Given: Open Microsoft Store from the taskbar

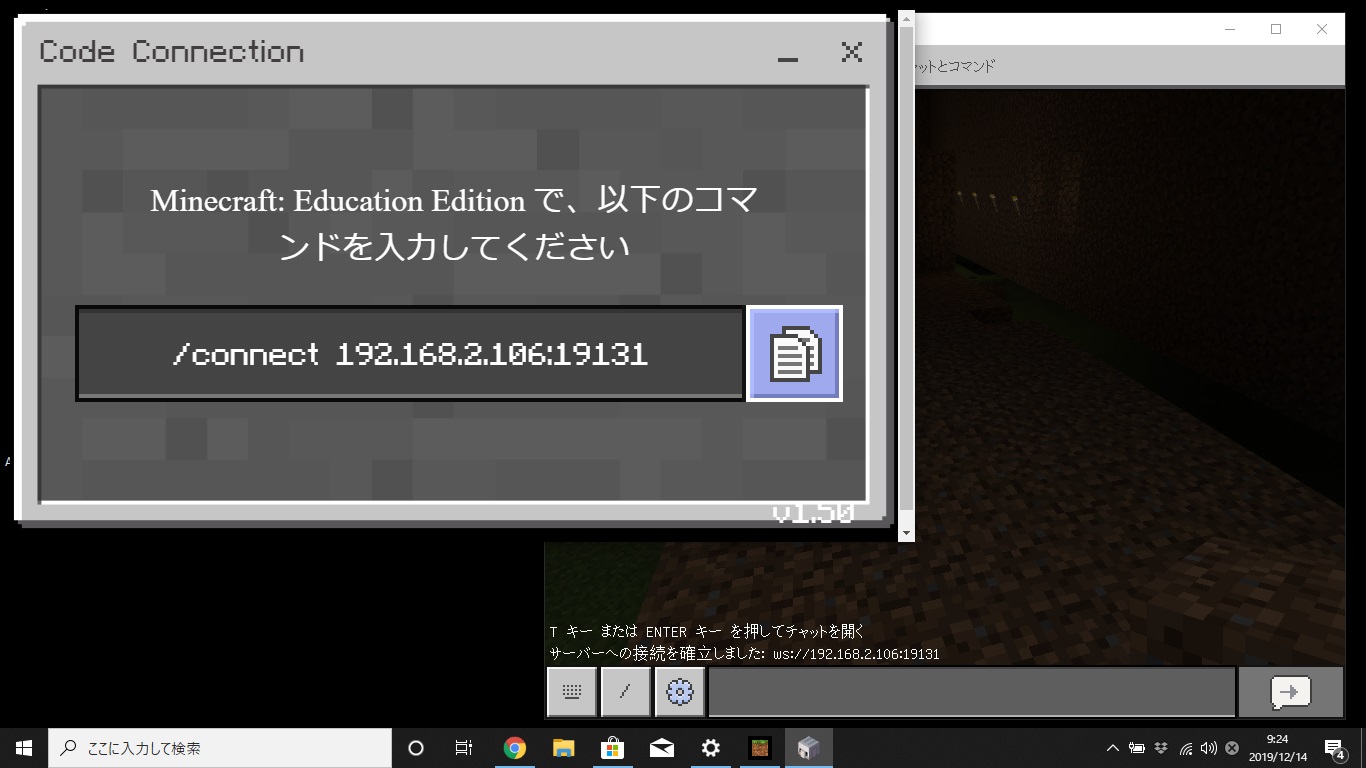Looking at the screenshot, I should coord(613,748).
